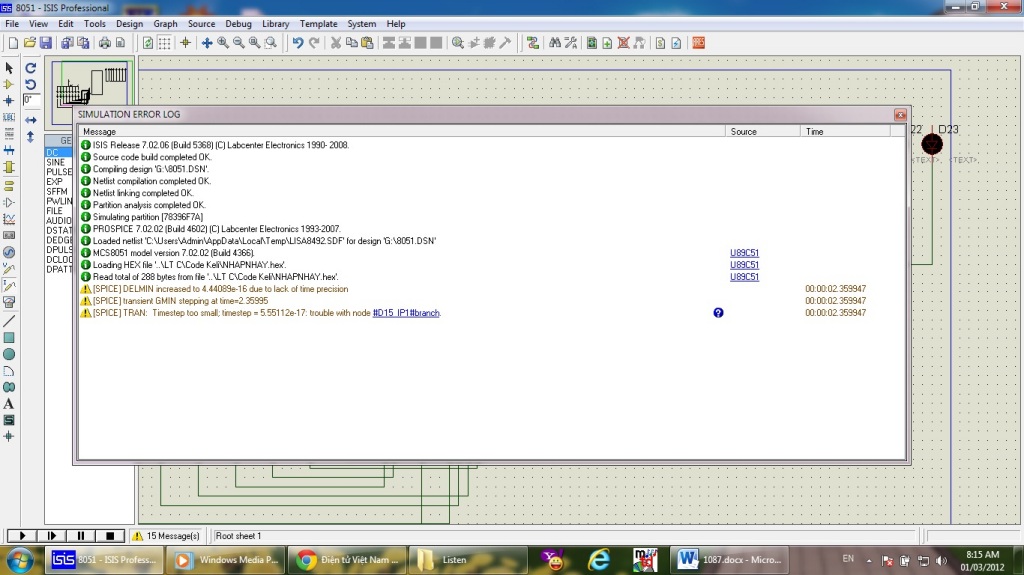Toggle the grid display icon
Image resolution: width=1024 pixels, height=575 pixels.
coord(165,43)
